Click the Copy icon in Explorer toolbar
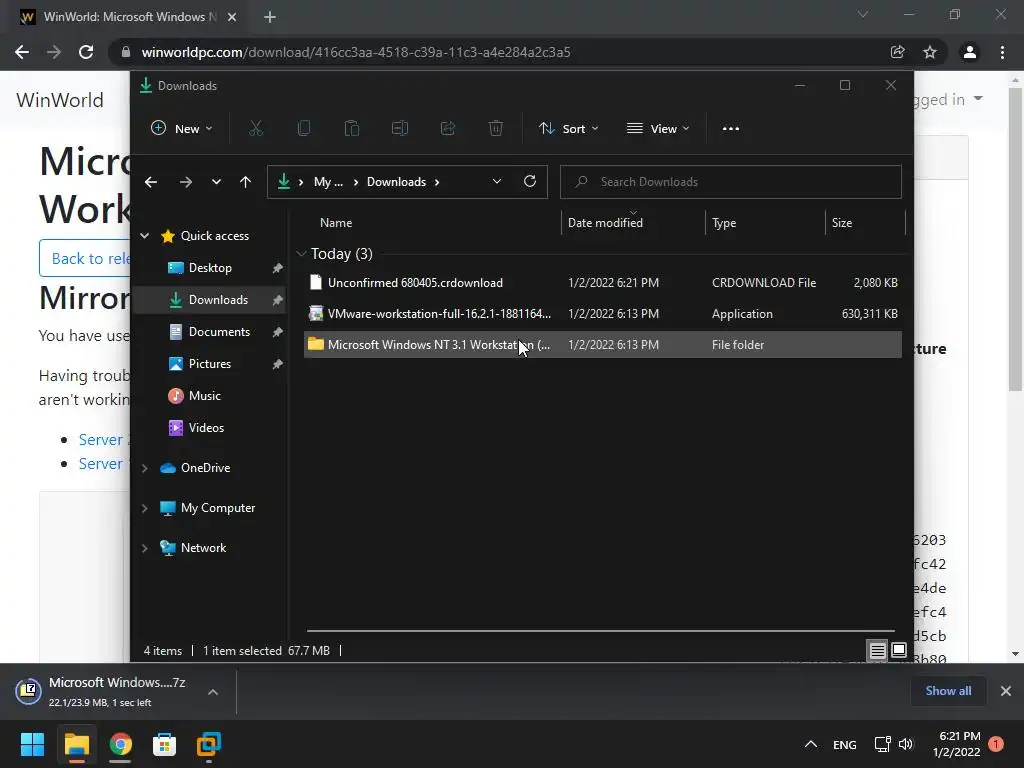Viewport: 1024px width, 768px height. 304,129
